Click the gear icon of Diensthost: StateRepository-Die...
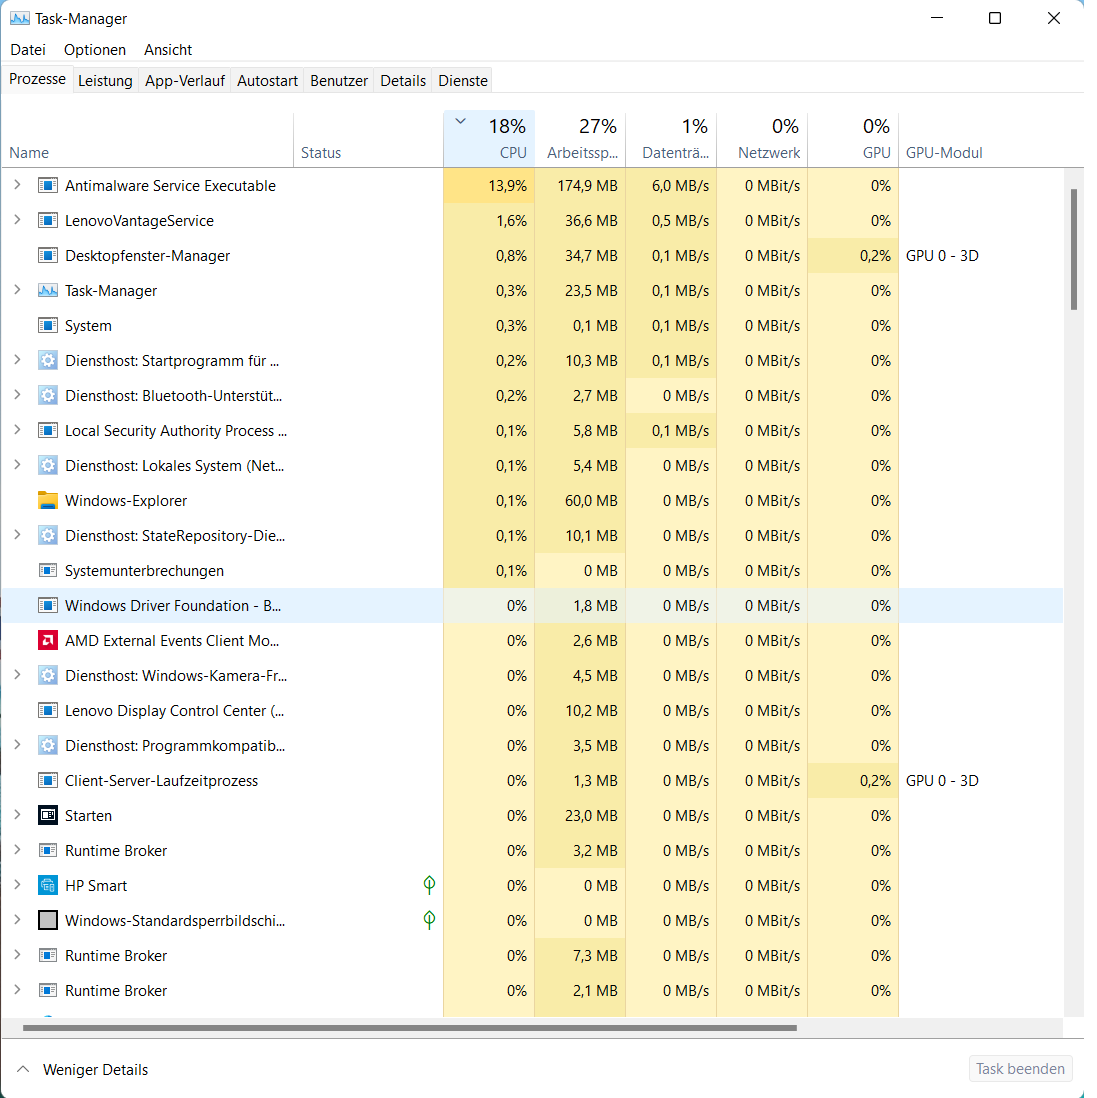The height and width of the screenshot is (1098, 1097). (x=48, y=536)
